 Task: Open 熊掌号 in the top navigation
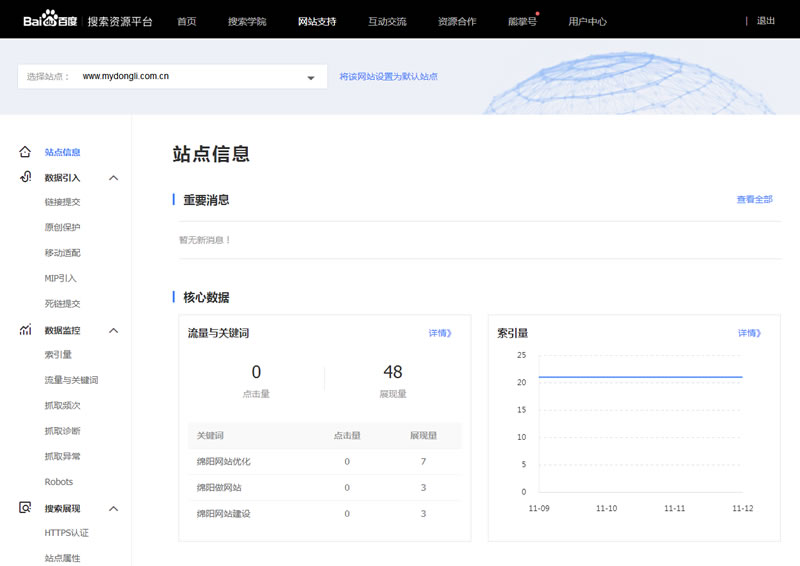pyautogui.click(x=522, y=21)
